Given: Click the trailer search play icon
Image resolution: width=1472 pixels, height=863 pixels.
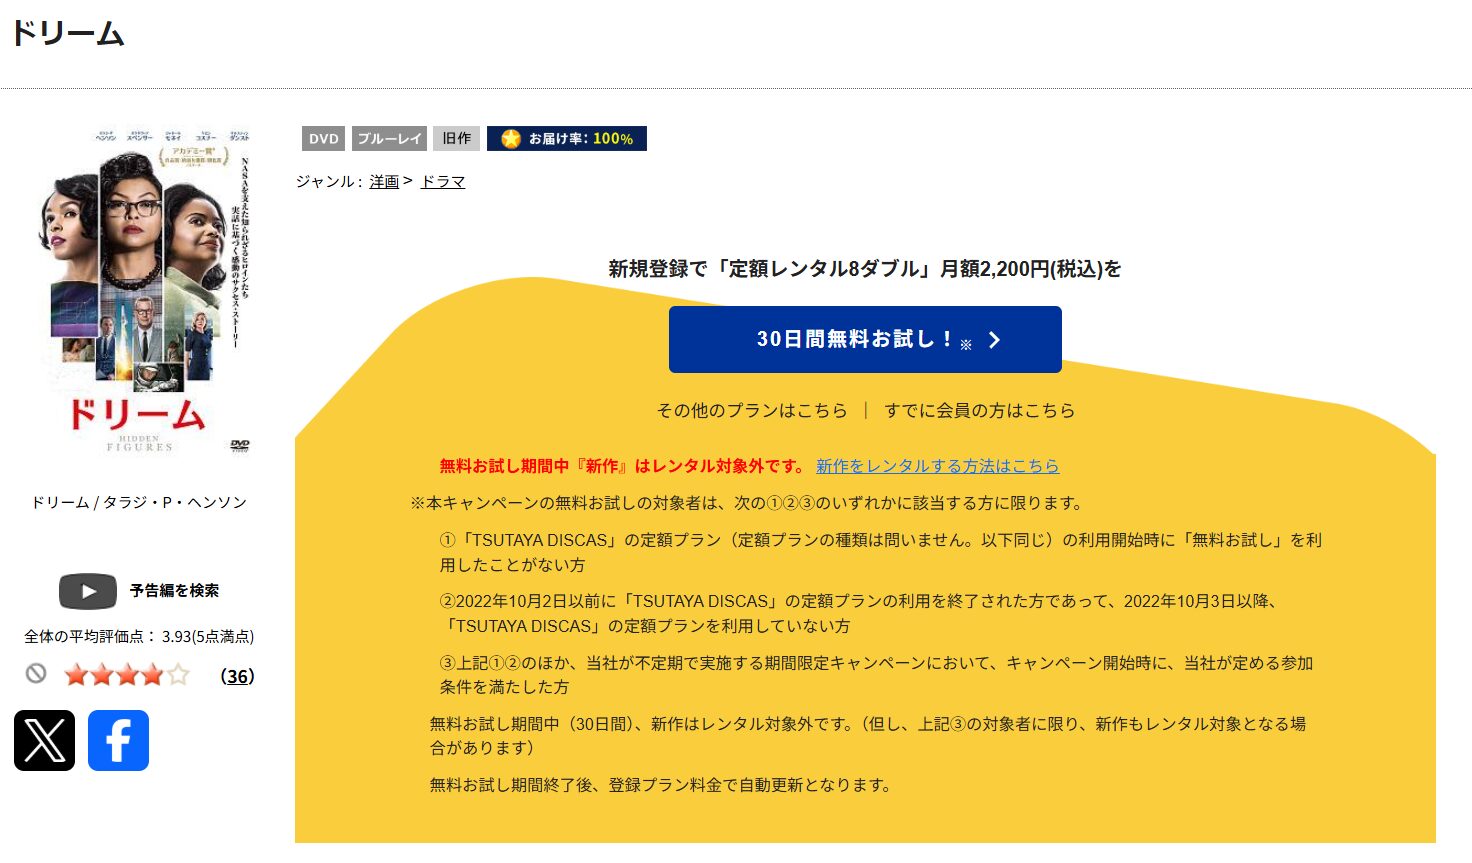Looking at the screenshot, I should [88, 591].
